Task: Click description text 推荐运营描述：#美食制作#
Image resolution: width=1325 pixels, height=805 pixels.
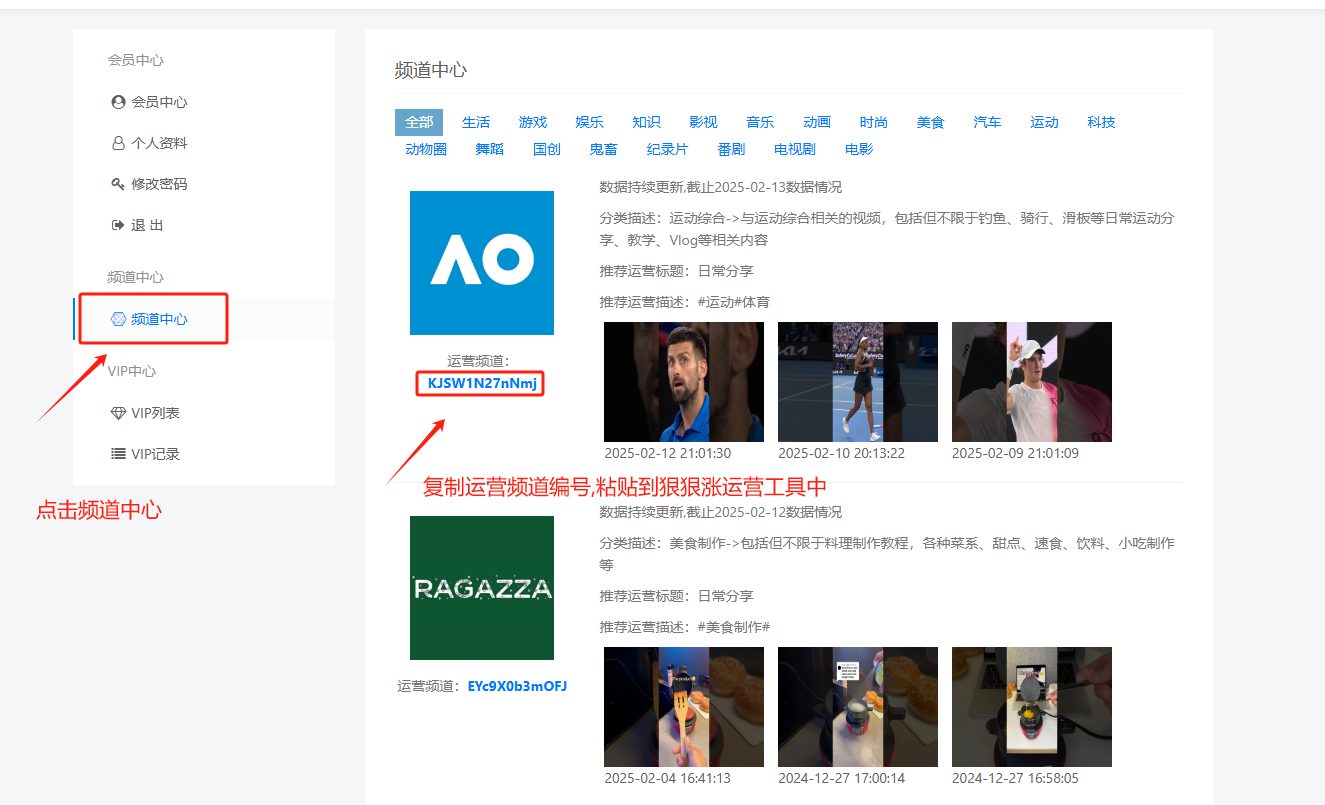Action: pyautogui.click(x=685, y=627)
